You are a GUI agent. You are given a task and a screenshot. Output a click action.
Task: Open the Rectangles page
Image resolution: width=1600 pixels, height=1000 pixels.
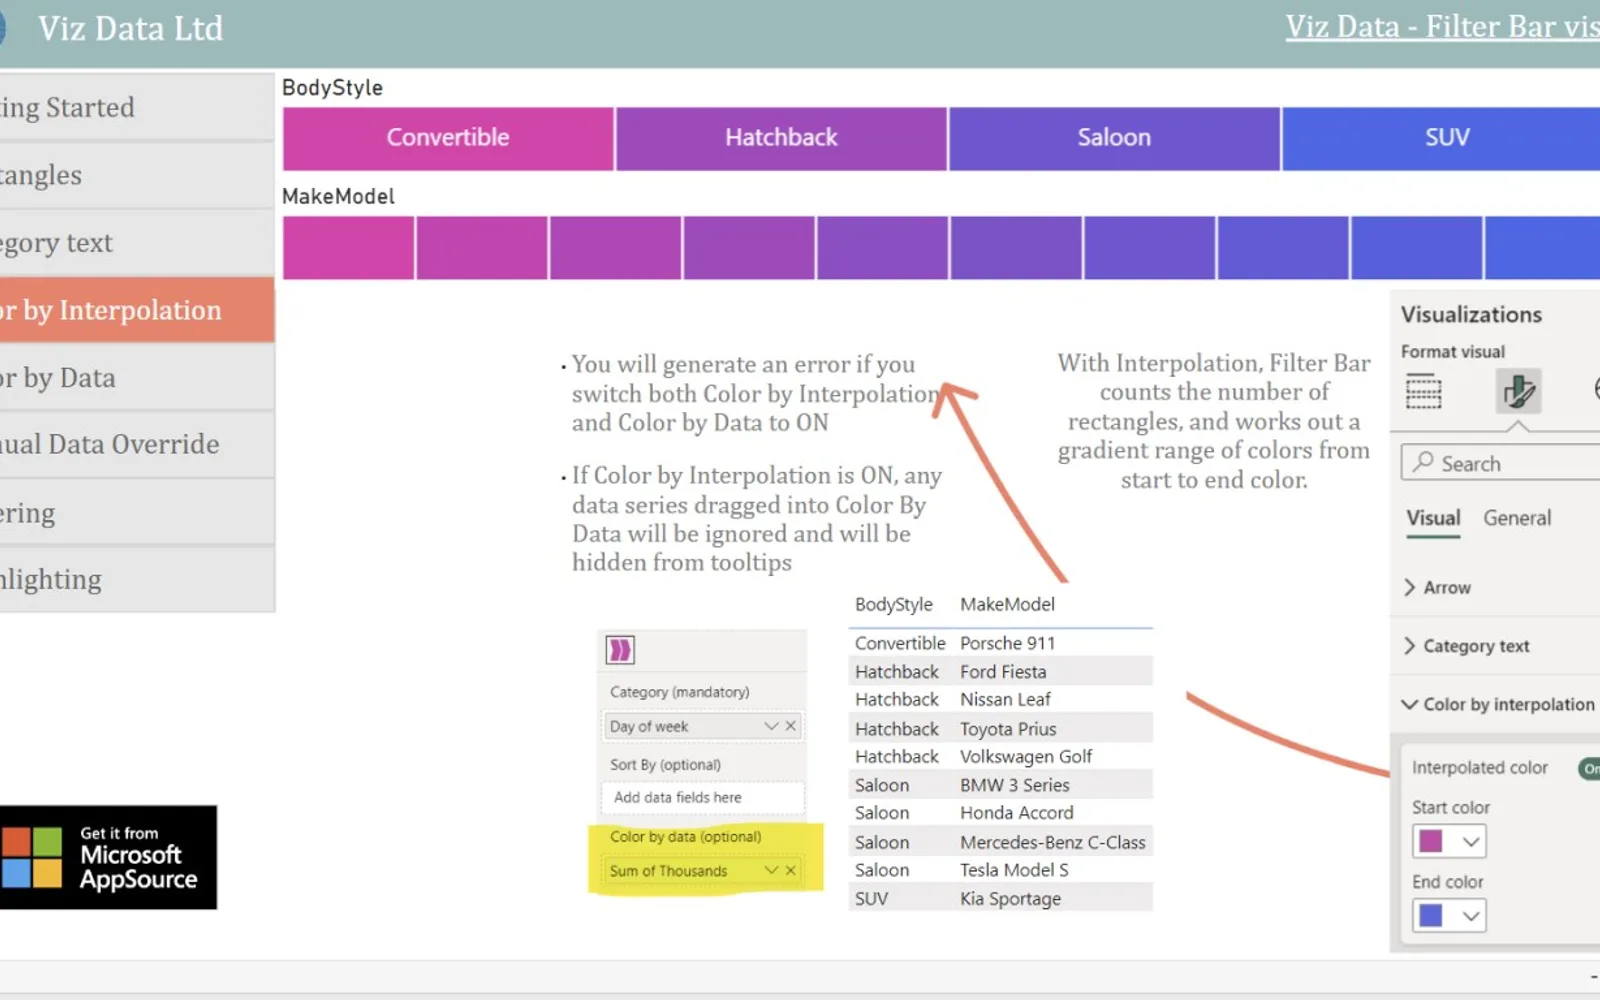tap(137, 175)
